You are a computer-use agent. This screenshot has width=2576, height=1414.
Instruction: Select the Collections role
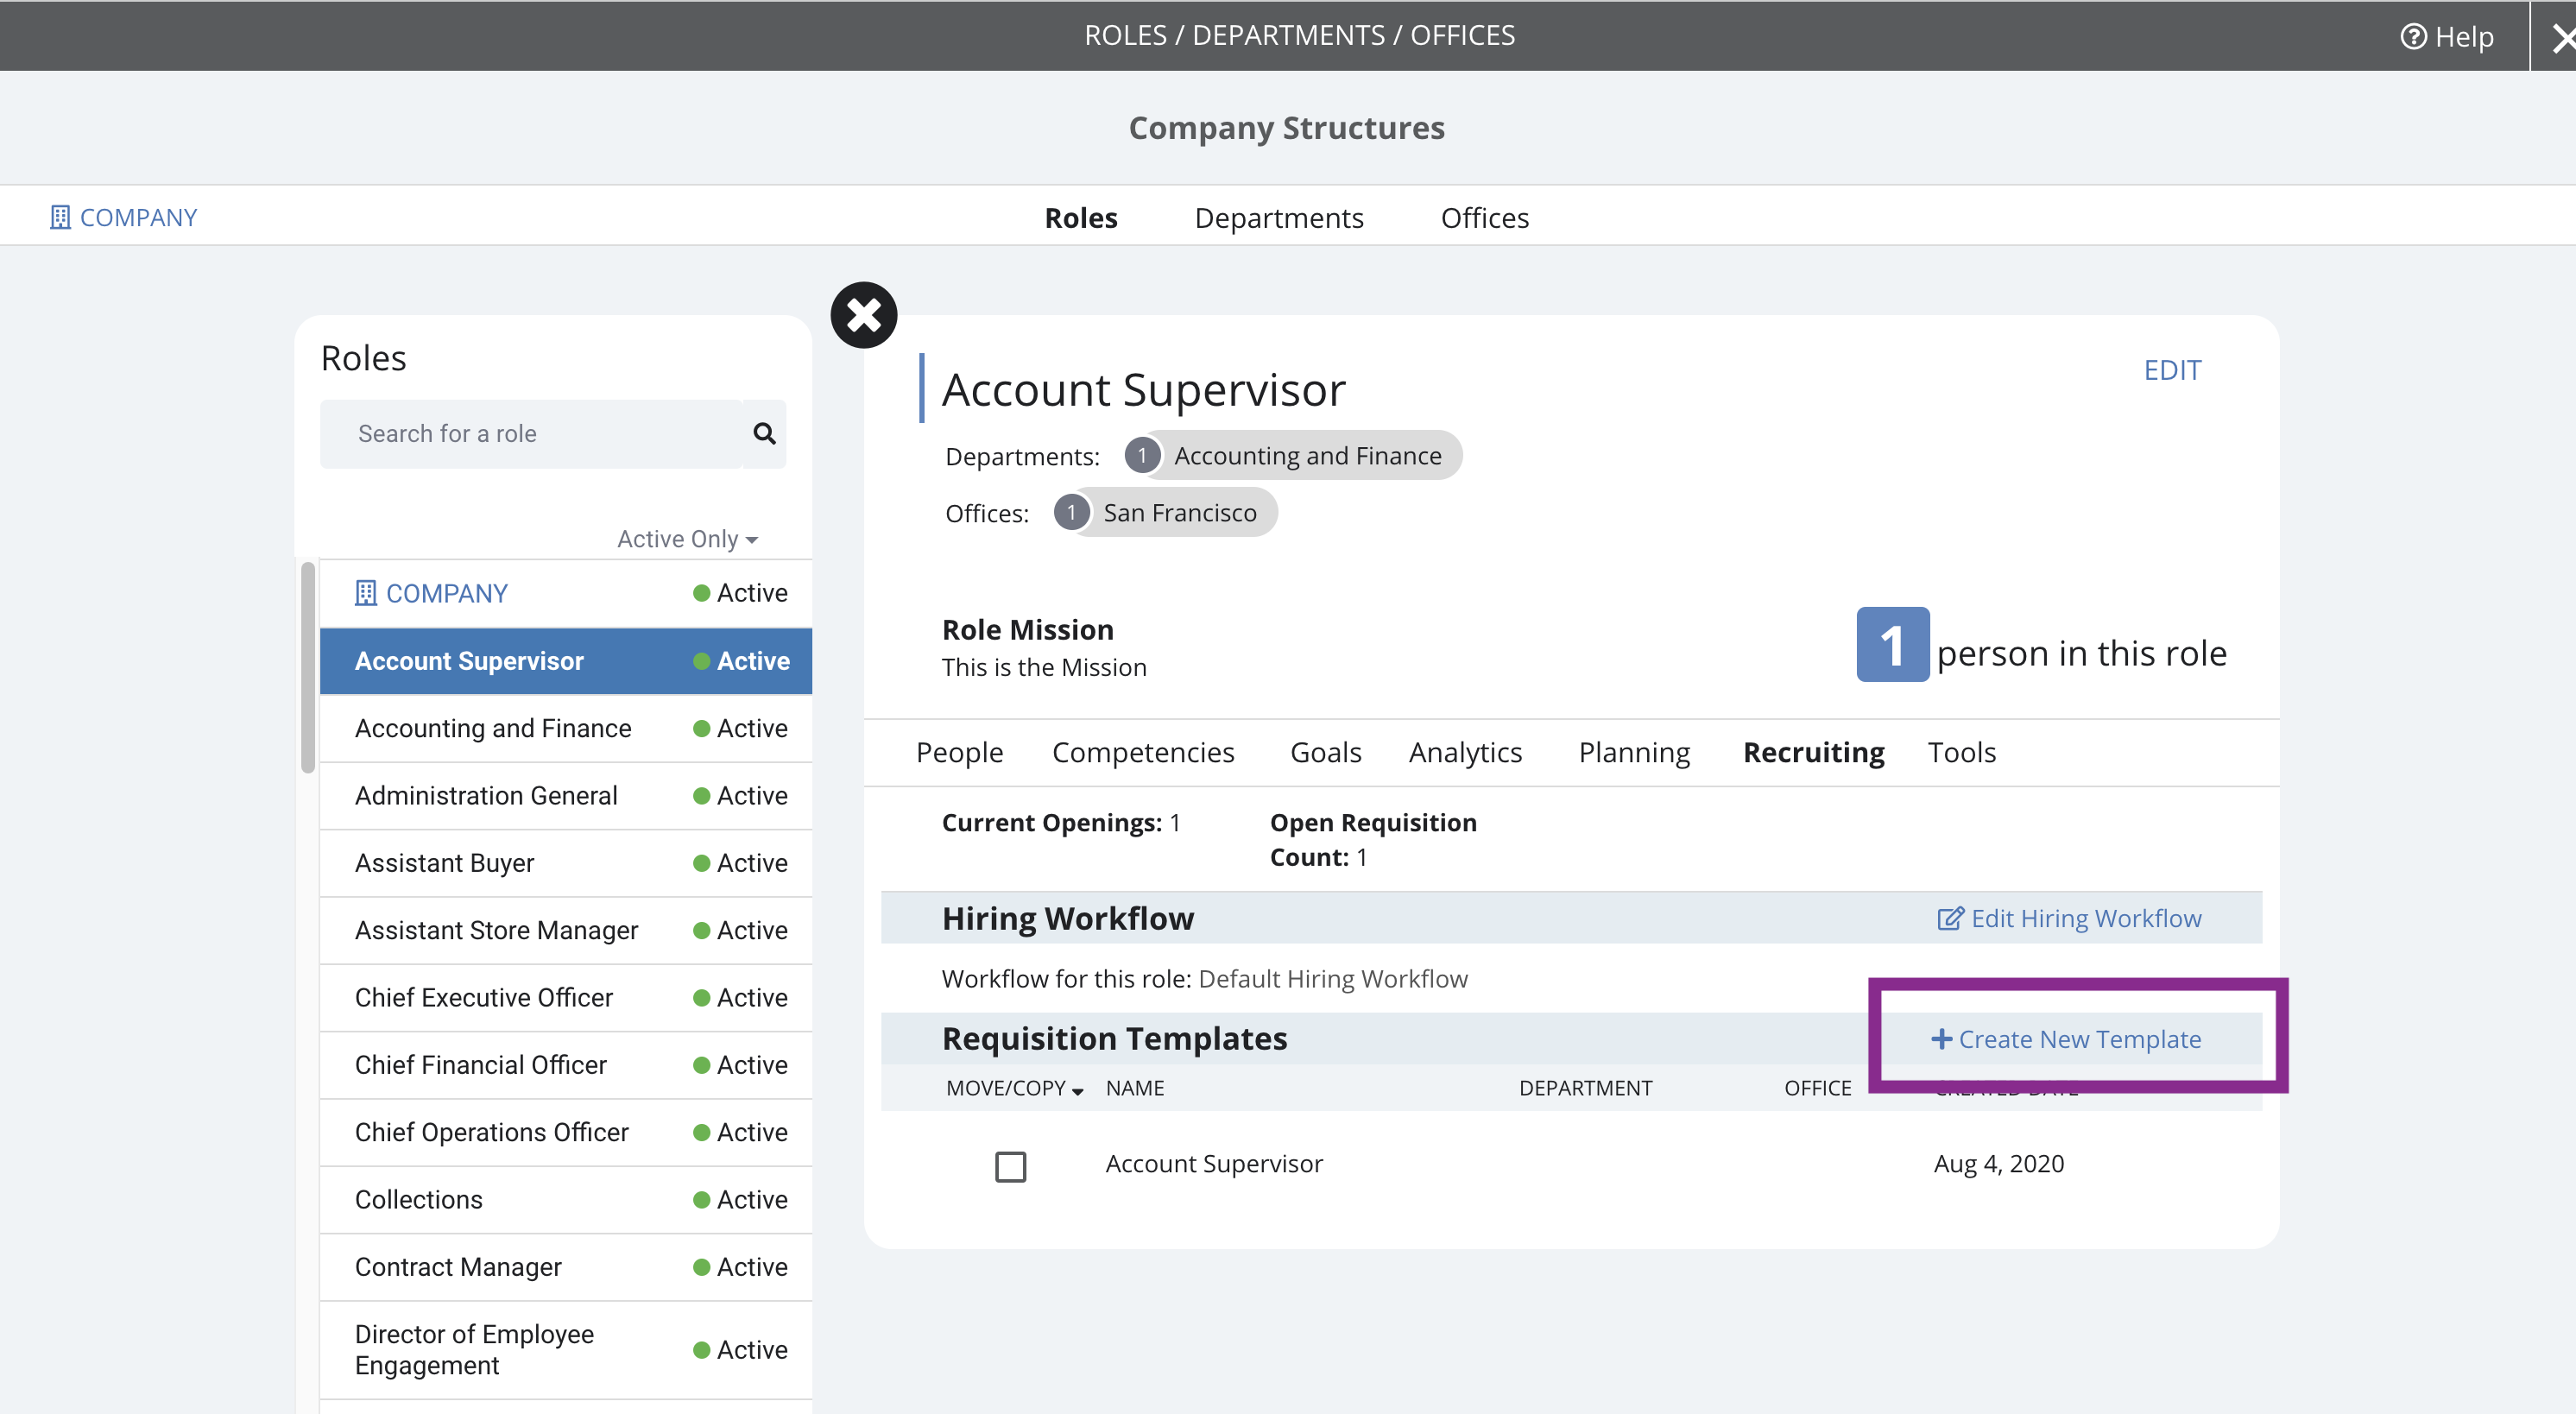click(566, 1199)
